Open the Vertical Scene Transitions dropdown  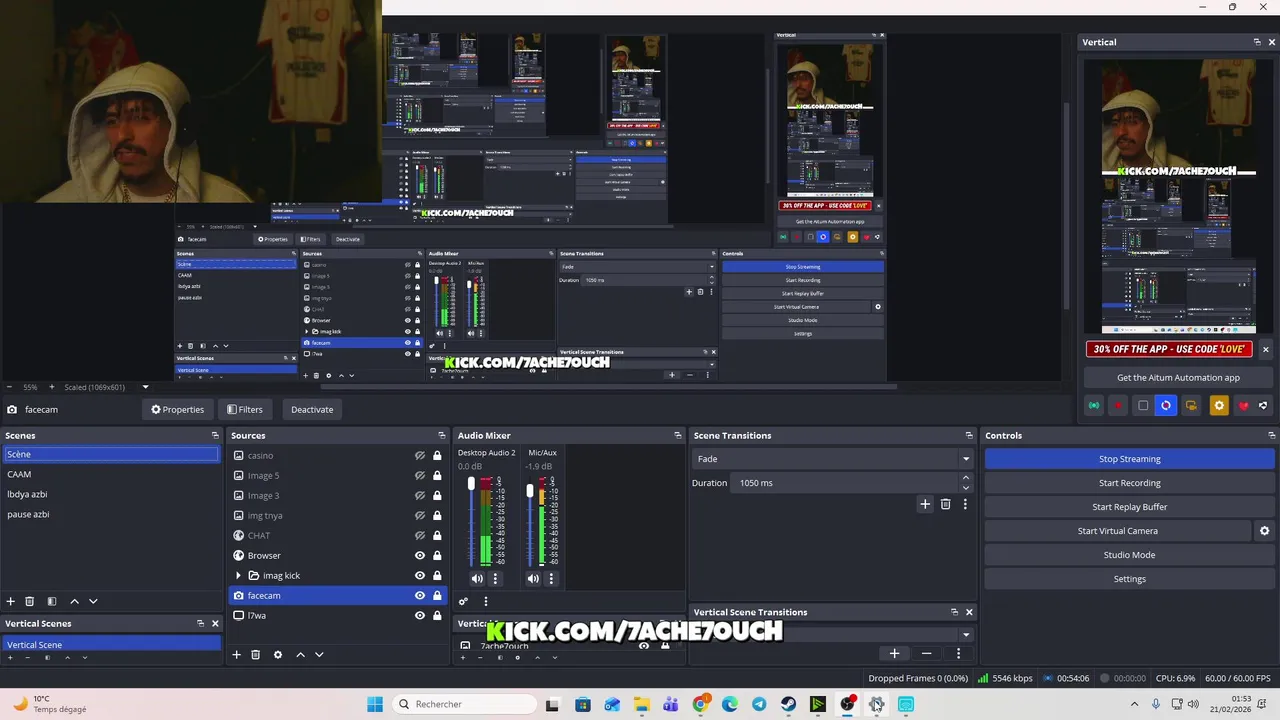[x=965, y=634]
